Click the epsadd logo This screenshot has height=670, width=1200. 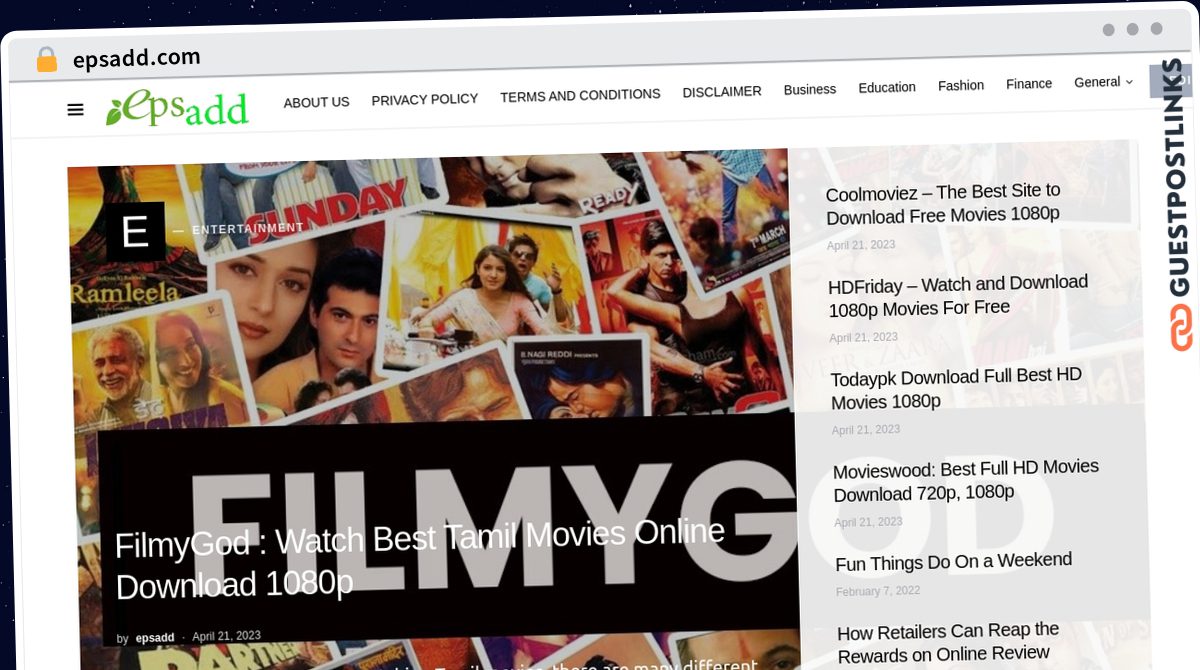(x=177, y=107)
